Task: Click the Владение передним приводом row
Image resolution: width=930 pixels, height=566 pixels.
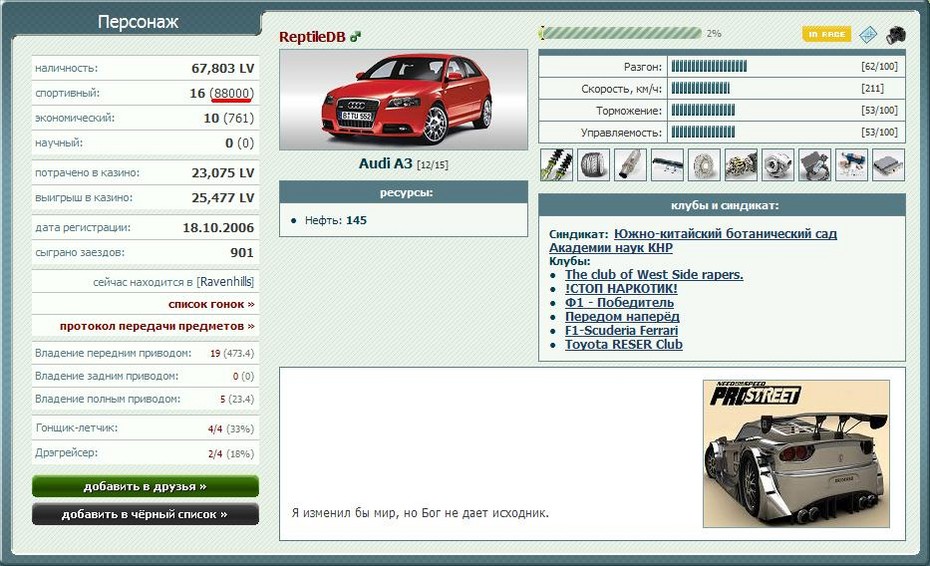Action: pos(145,353)
